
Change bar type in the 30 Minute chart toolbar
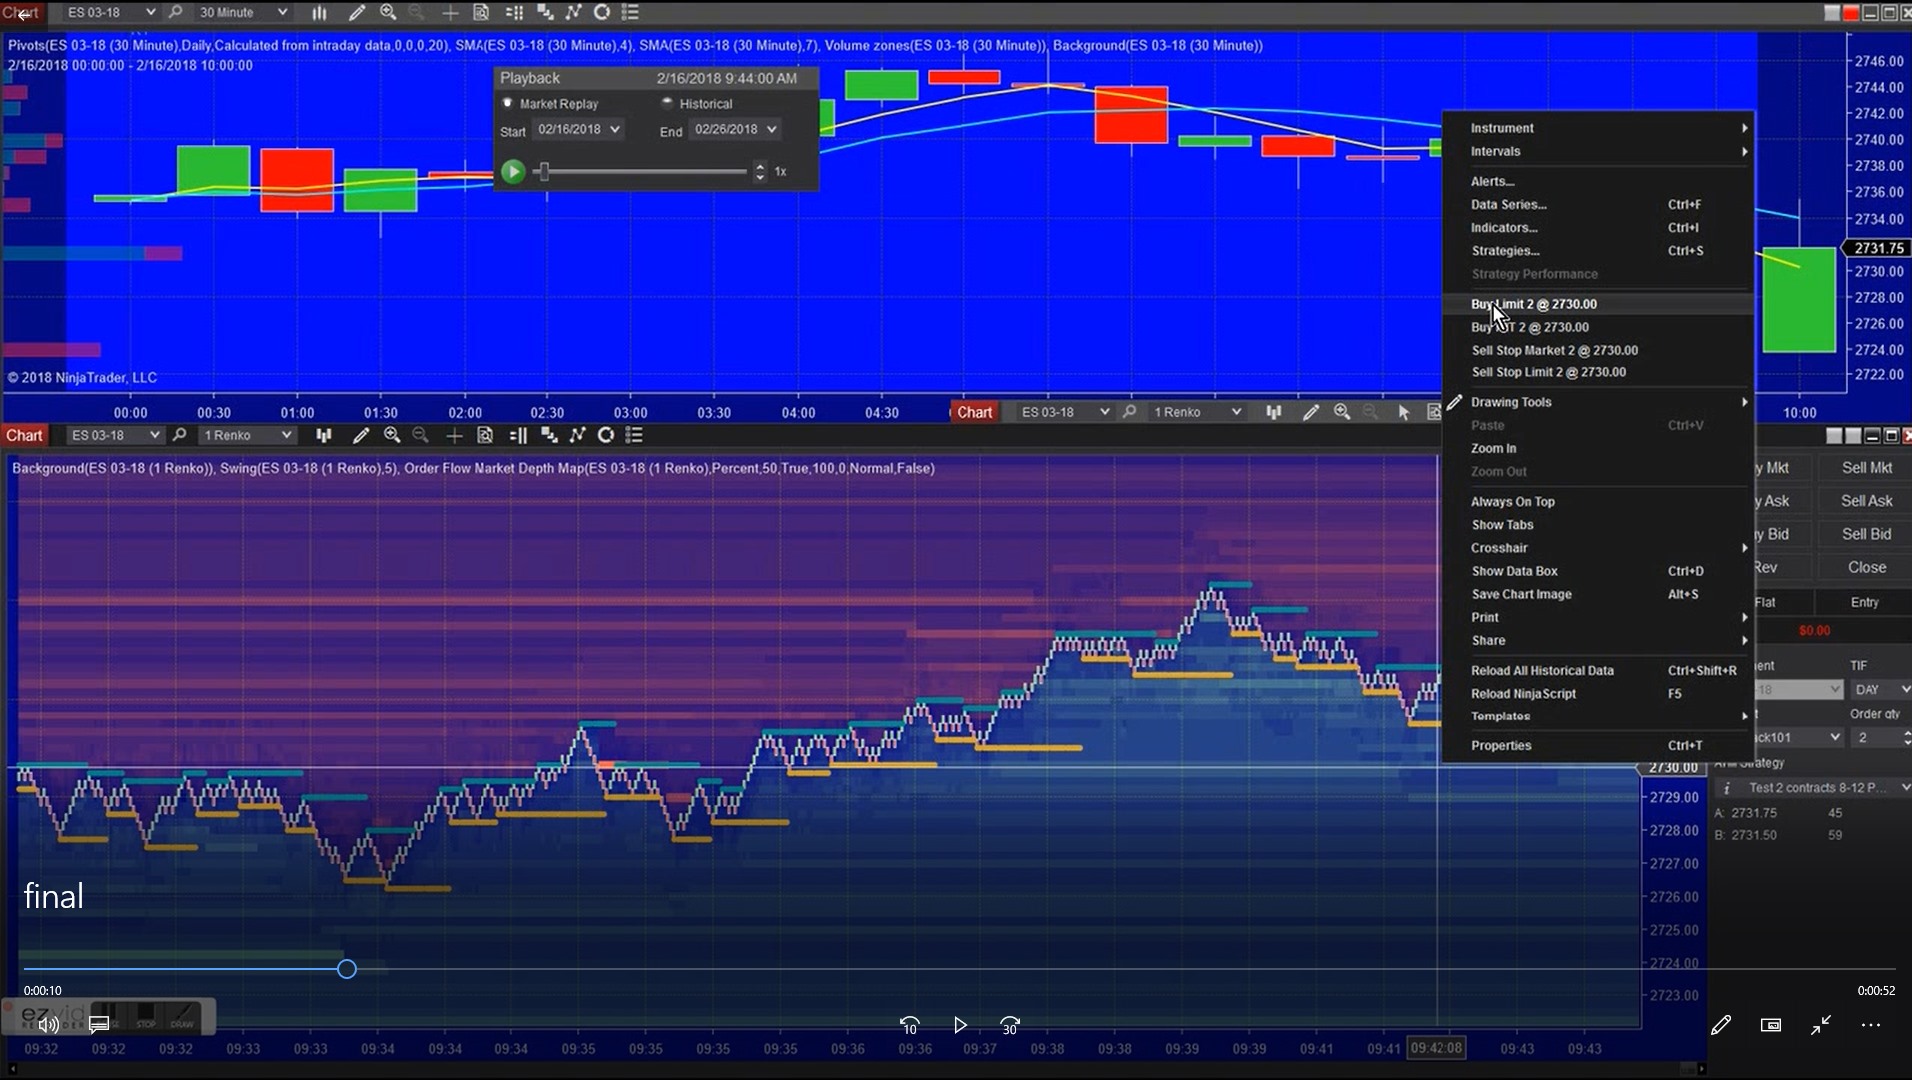(319, 12)
